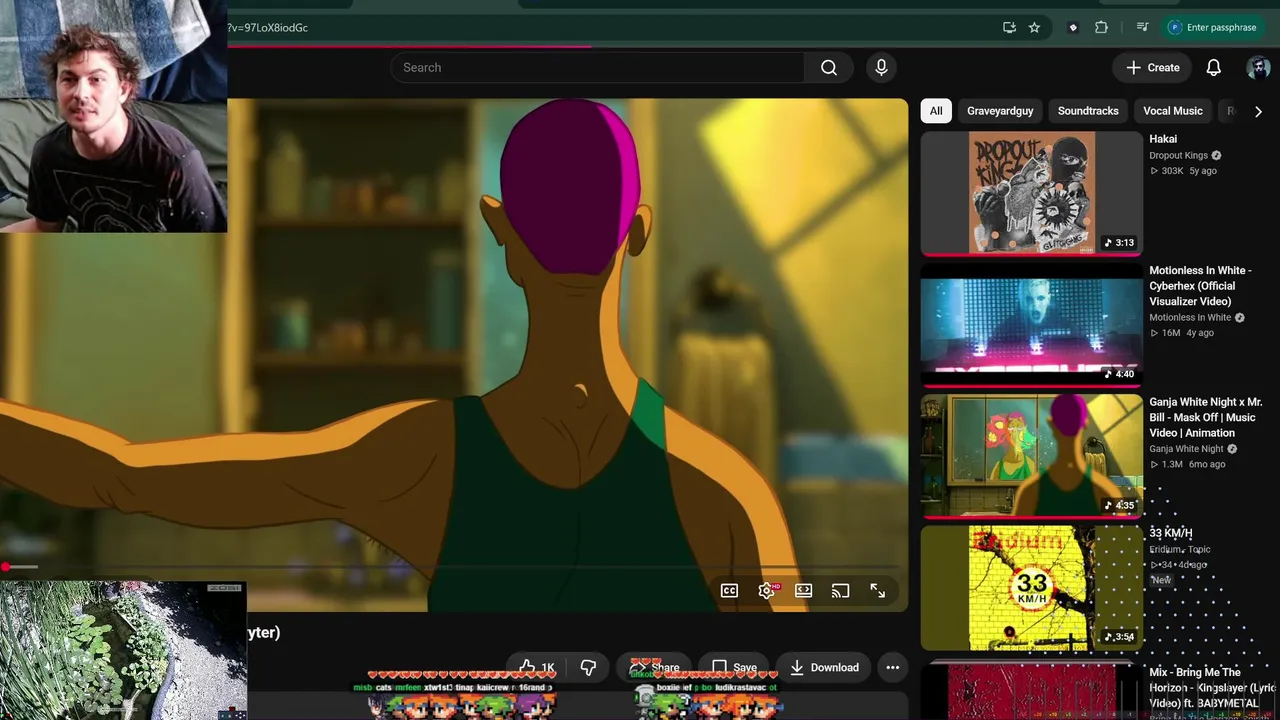Open the Mix - Bring Me The Horizon title

point(1212,688)
